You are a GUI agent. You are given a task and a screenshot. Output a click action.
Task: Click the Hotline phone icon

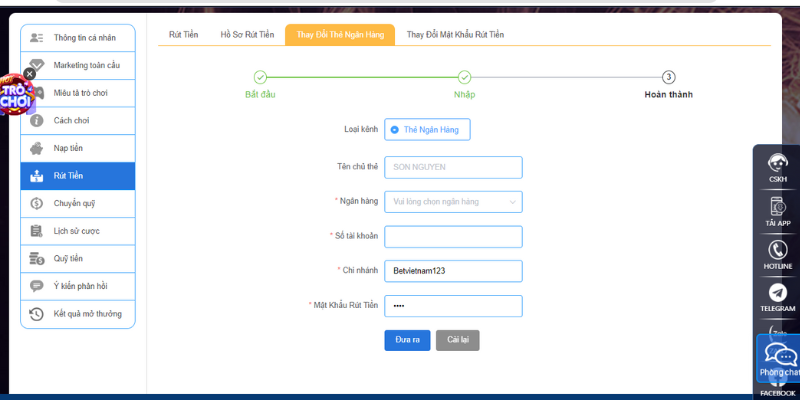pyautogui.click(x=777, y=251)
